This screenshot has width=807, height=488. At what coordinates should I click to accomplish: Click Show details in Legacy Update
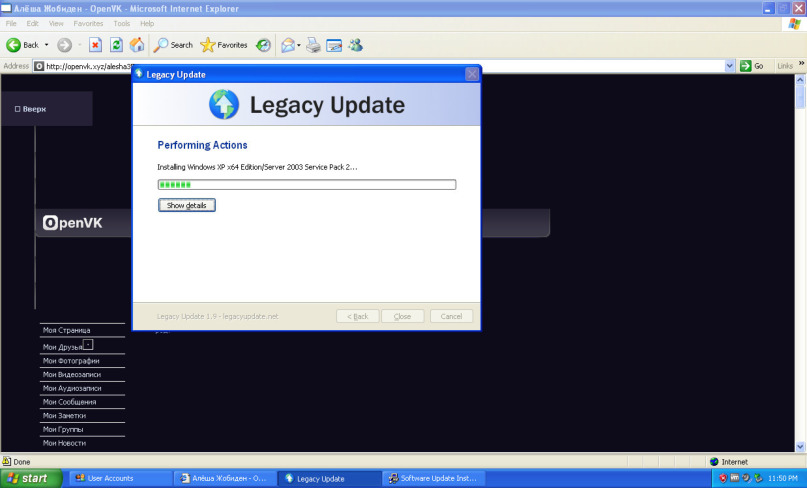(x=187, y=205)
